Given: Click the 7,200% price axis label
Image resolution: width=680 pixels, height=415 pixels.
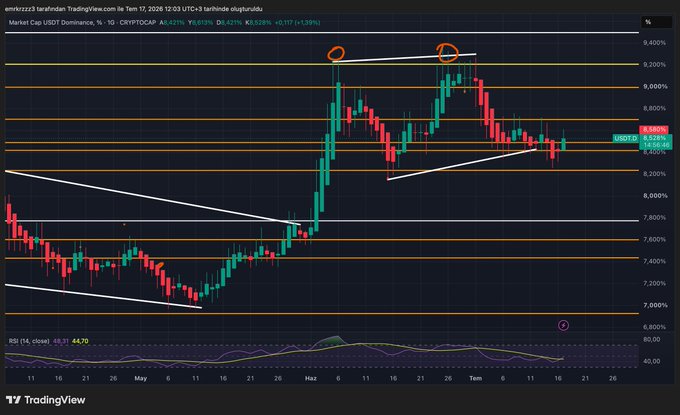Looking at the screenshot, I should [654, 284].
